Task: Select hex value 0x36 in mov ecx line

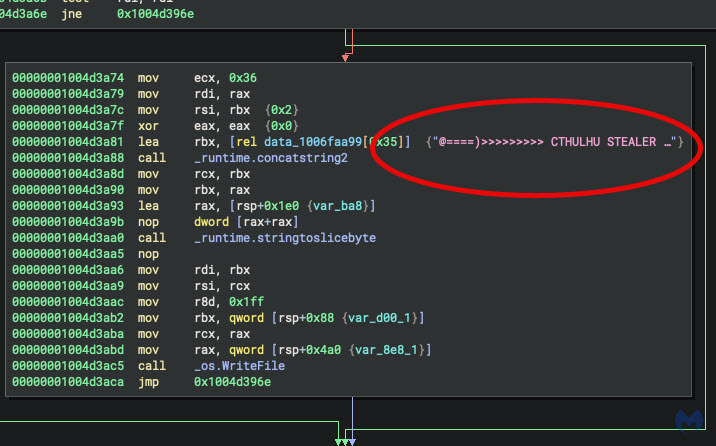Action: 242,78
